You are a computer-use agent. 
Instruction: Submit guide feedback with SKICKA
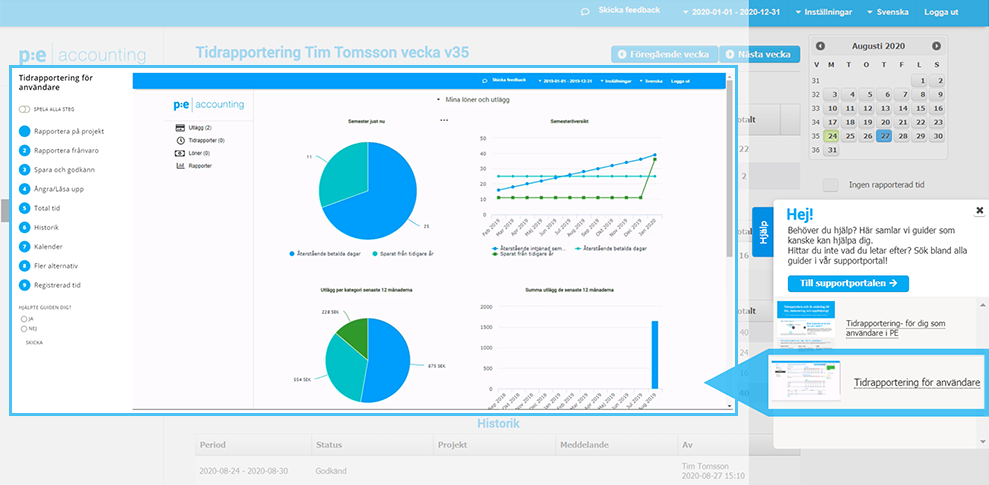(34, 342)
